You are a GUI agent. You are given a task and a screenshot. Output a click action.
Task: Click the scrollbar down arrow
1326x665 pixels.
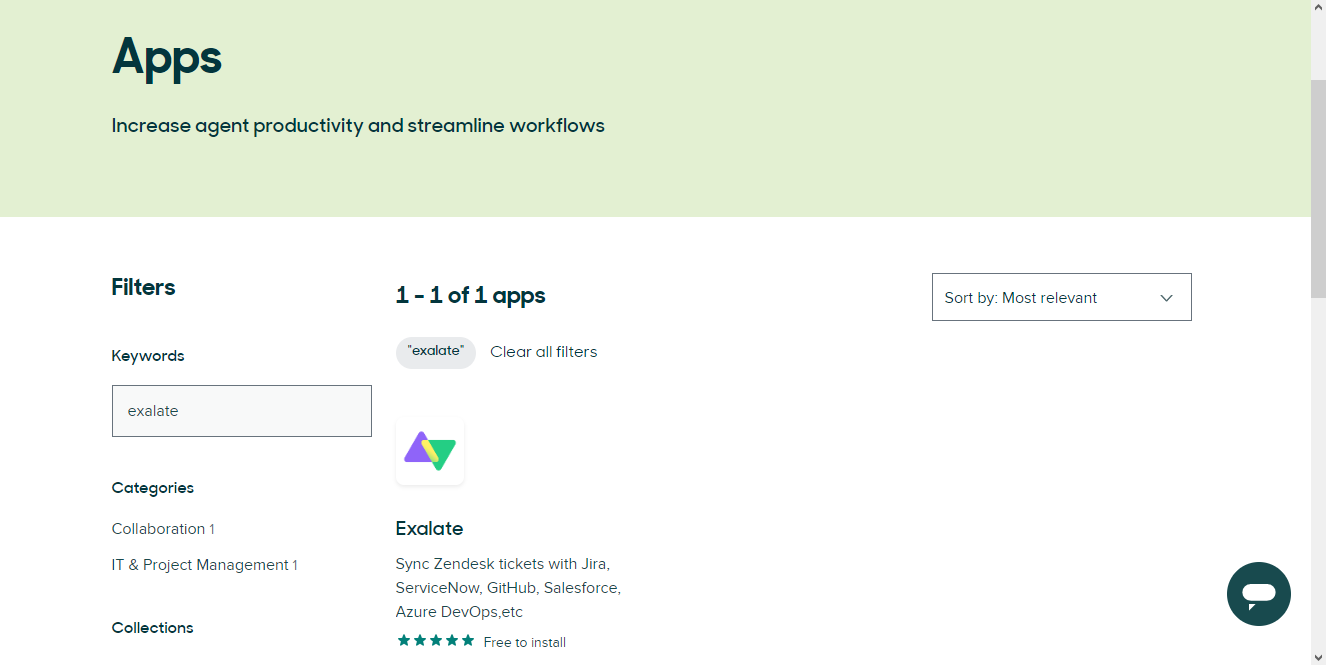tap(1318, 657)
